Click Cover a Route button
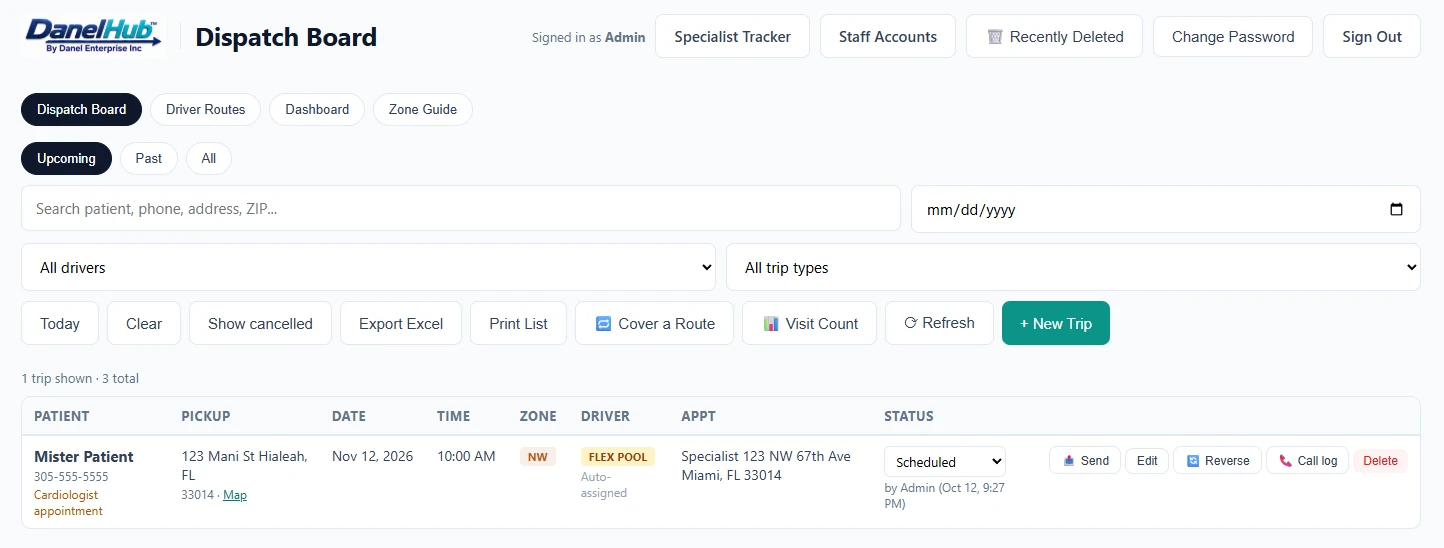Image resolution: width=1444 pixels, height=548 pixels. click(654, 323)
